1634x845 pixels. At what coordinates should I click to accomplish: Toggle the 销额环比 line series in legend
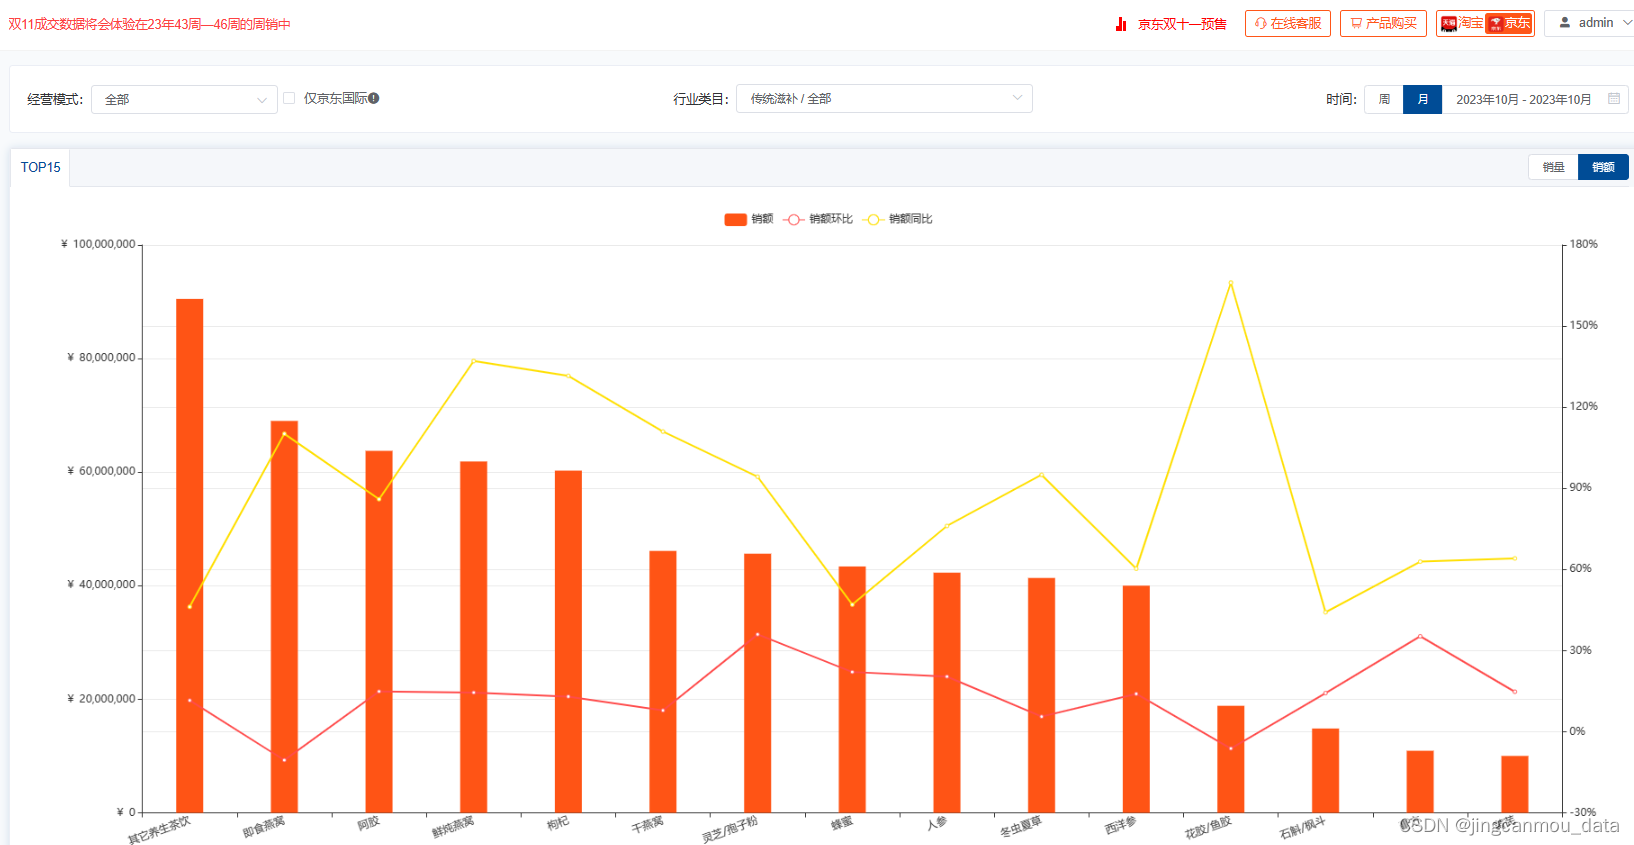[x=818, y=219]
